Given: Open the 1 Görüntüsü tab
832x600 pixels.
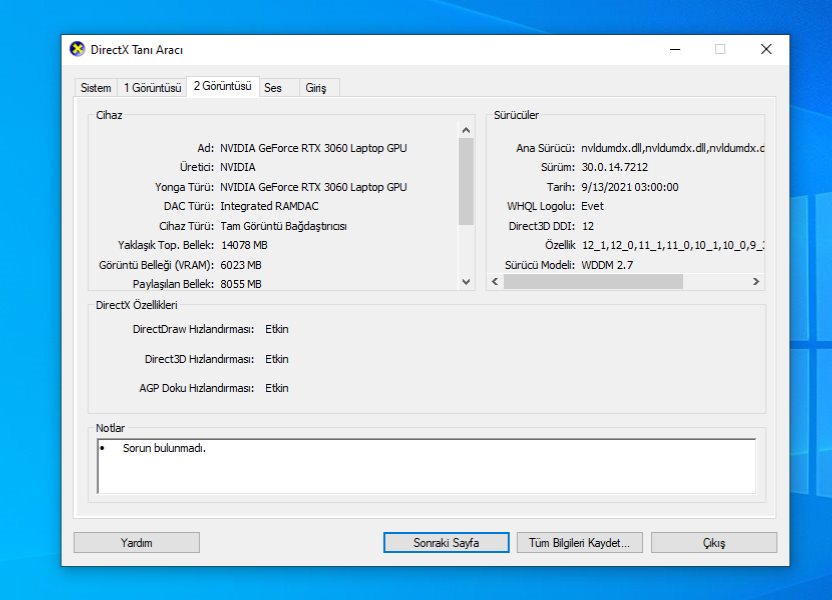Looking at the screenshot, I should coord(152,88).
